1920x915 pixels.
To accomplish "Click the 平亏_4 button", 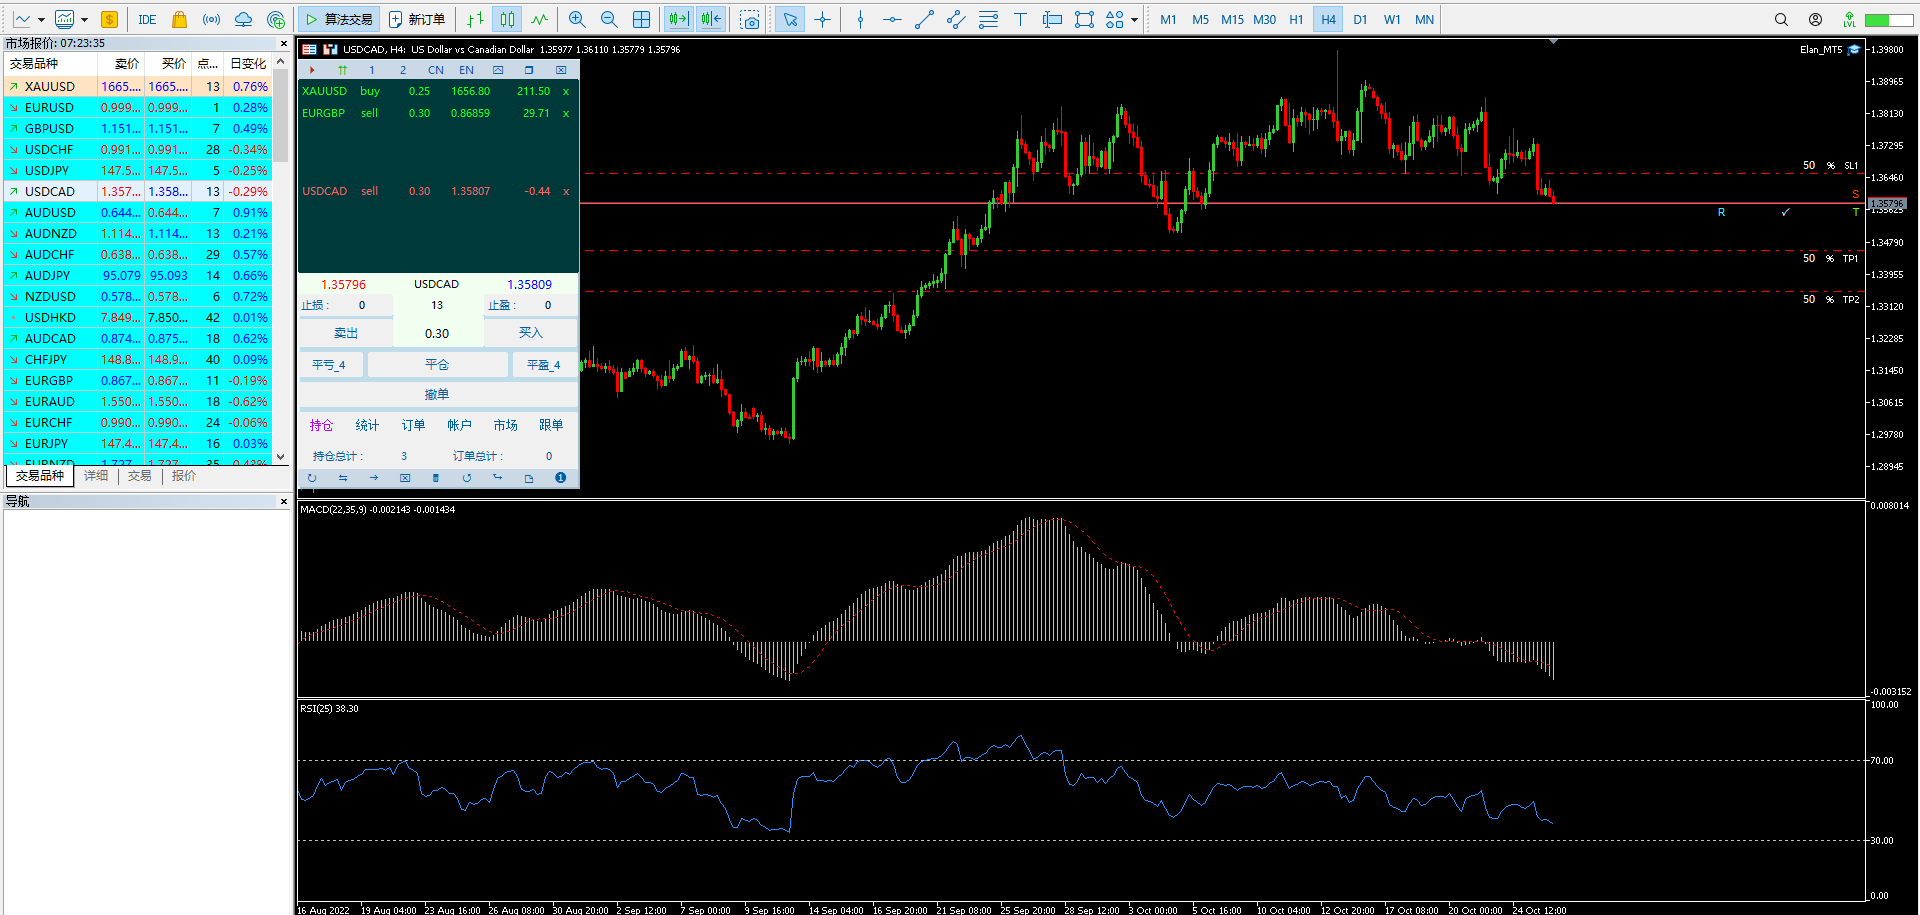I will pyautogui.click(x=329, y=365).
